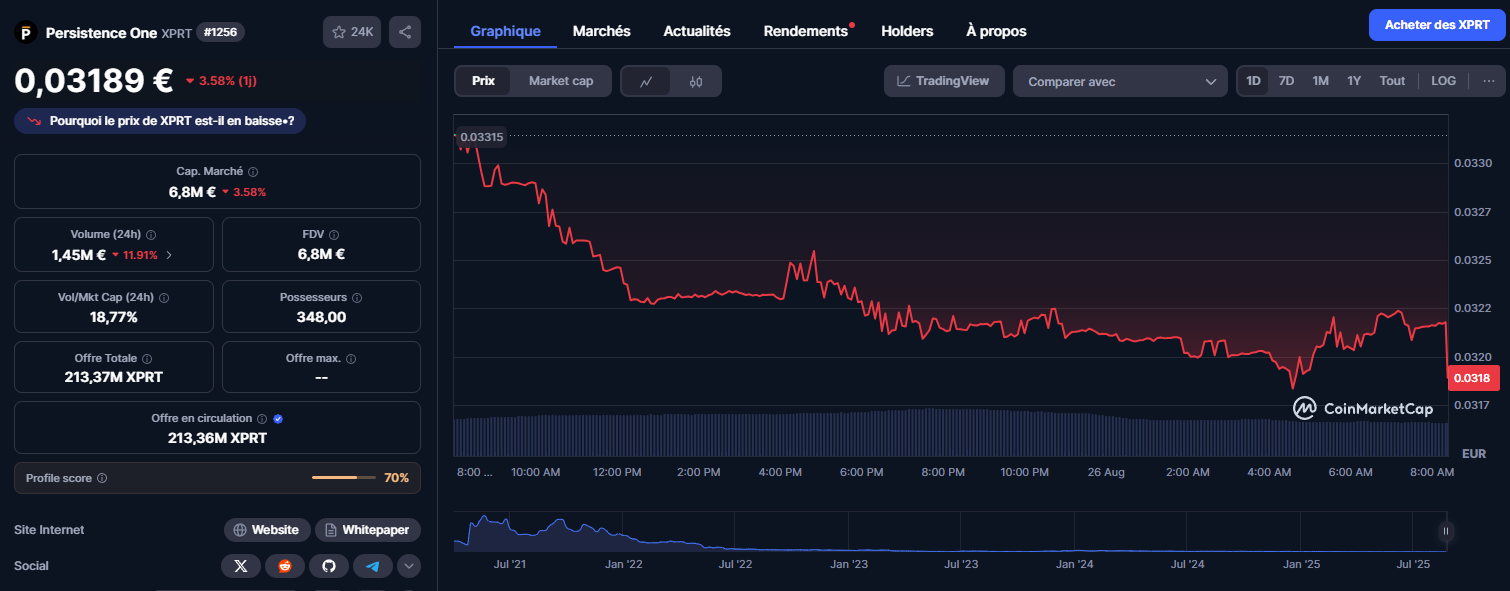Image resolution: width=1510 pixels, height=591 pixels.
Task: Expand more social links chevron
Action: (x=409, y=566)
